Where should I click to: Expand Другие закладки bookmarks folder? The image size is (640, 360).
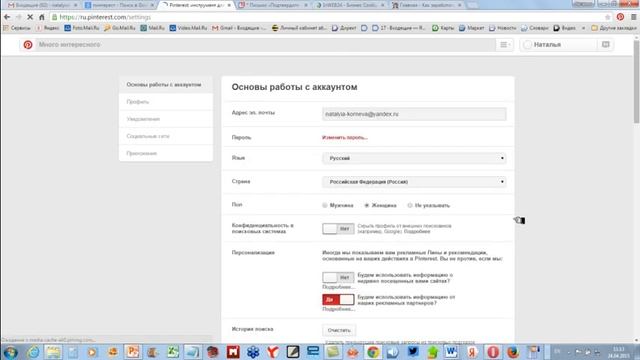(x=613, y=28)
